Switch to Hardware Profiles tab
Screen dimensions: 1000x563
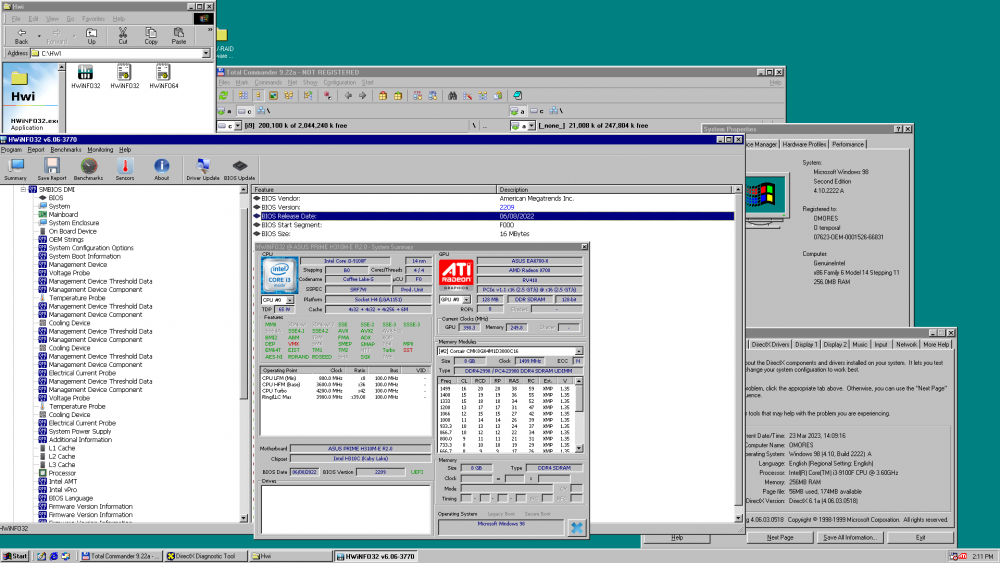804,145
